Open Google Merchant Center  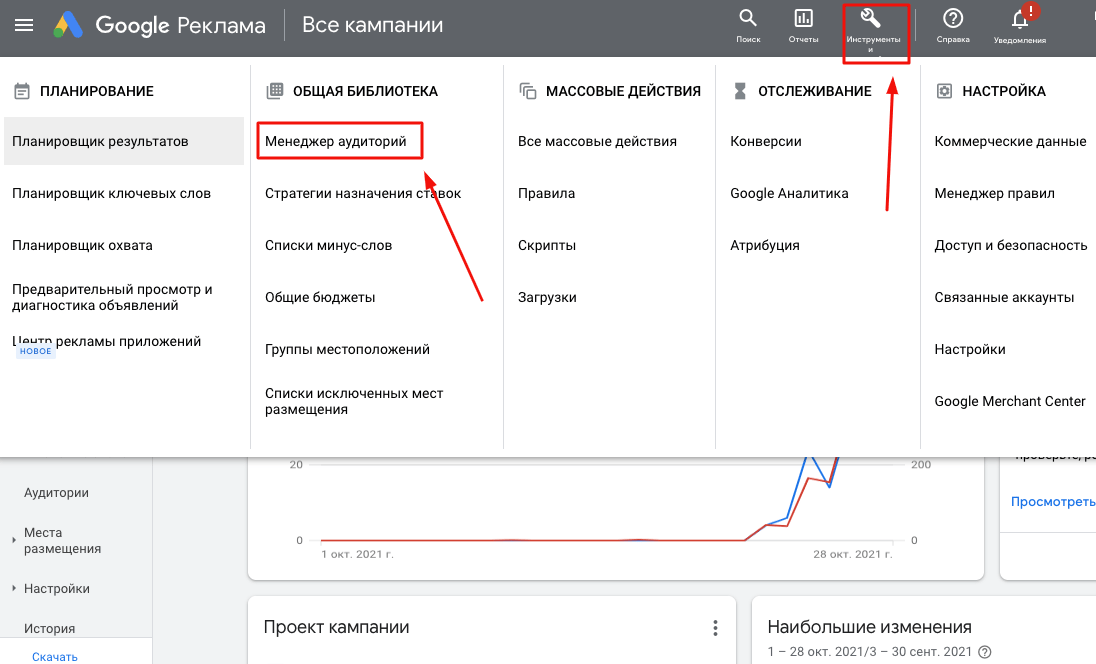pos(1010,401)
